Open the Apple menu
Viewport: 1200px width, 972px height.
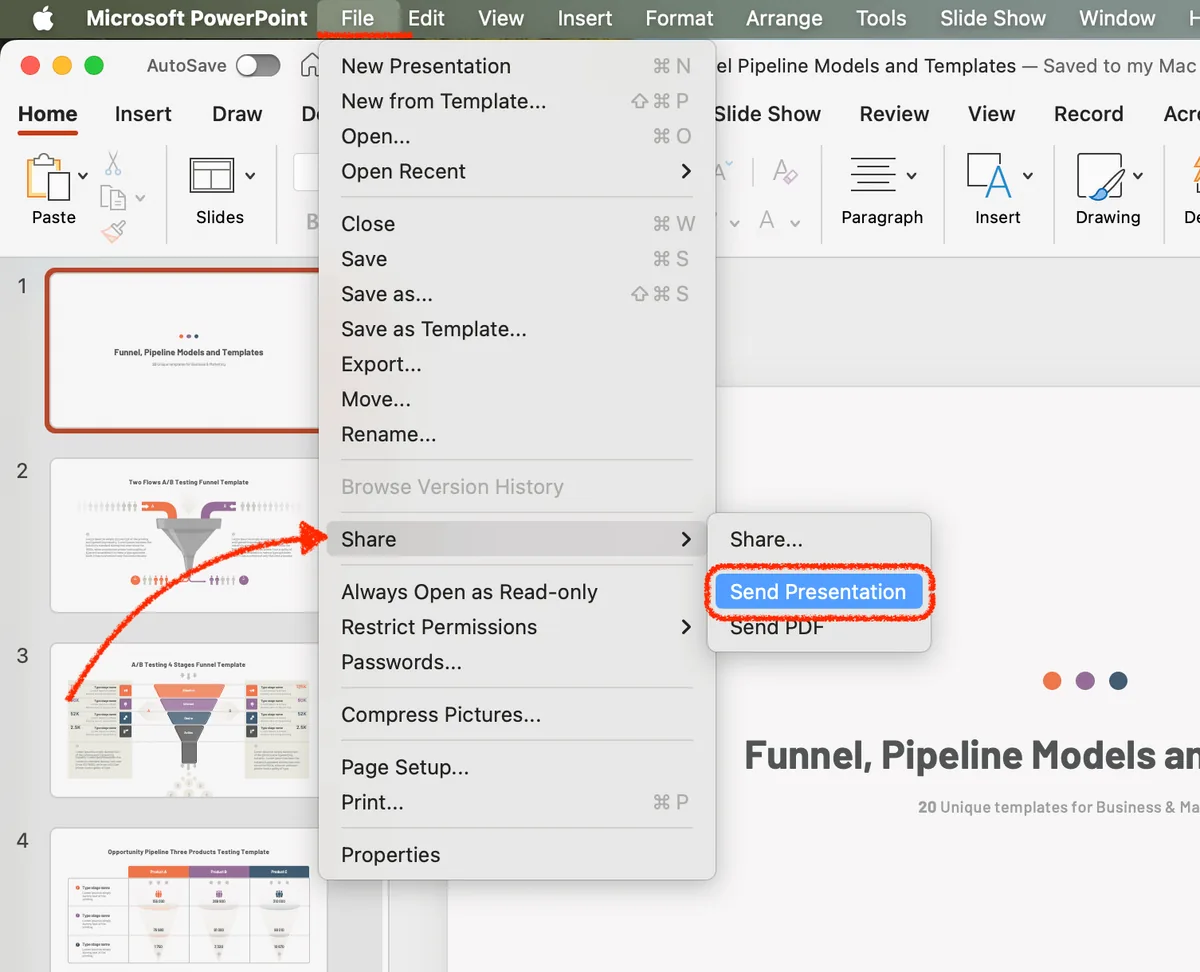click(x=43, y=18)
